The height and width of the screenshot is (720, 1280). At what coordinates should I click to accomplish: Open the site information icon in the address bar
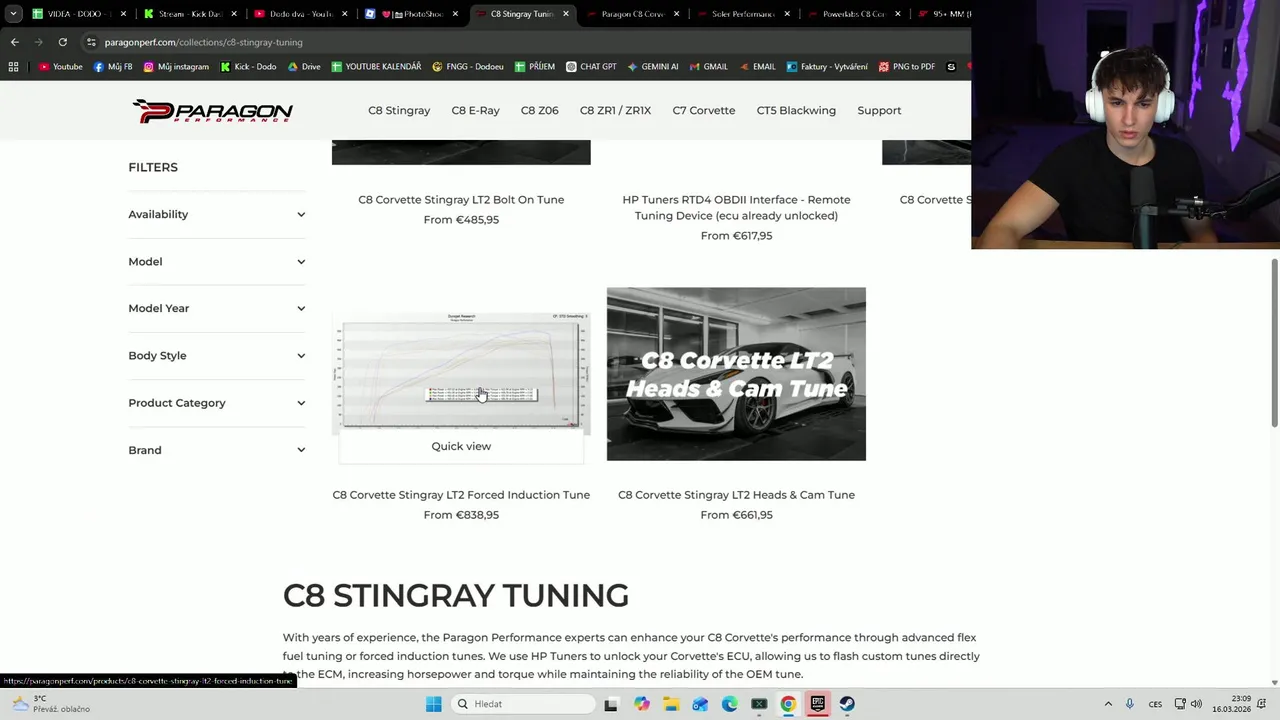point(91,42)
